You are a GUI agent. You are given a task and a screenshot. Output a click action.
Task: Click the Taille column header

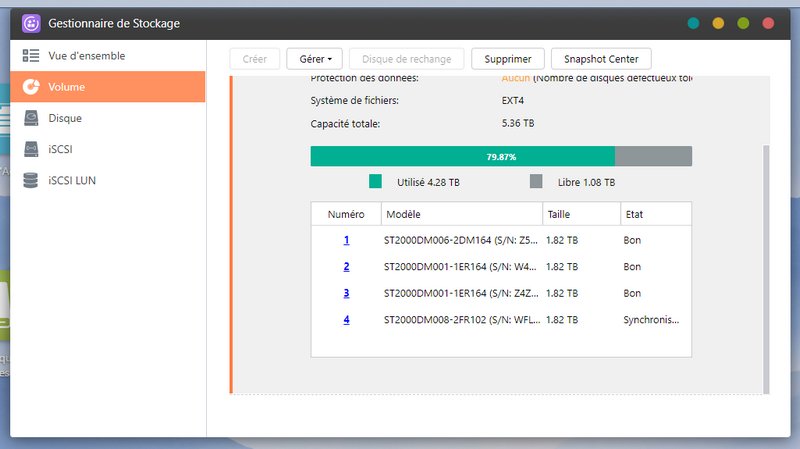582,214
